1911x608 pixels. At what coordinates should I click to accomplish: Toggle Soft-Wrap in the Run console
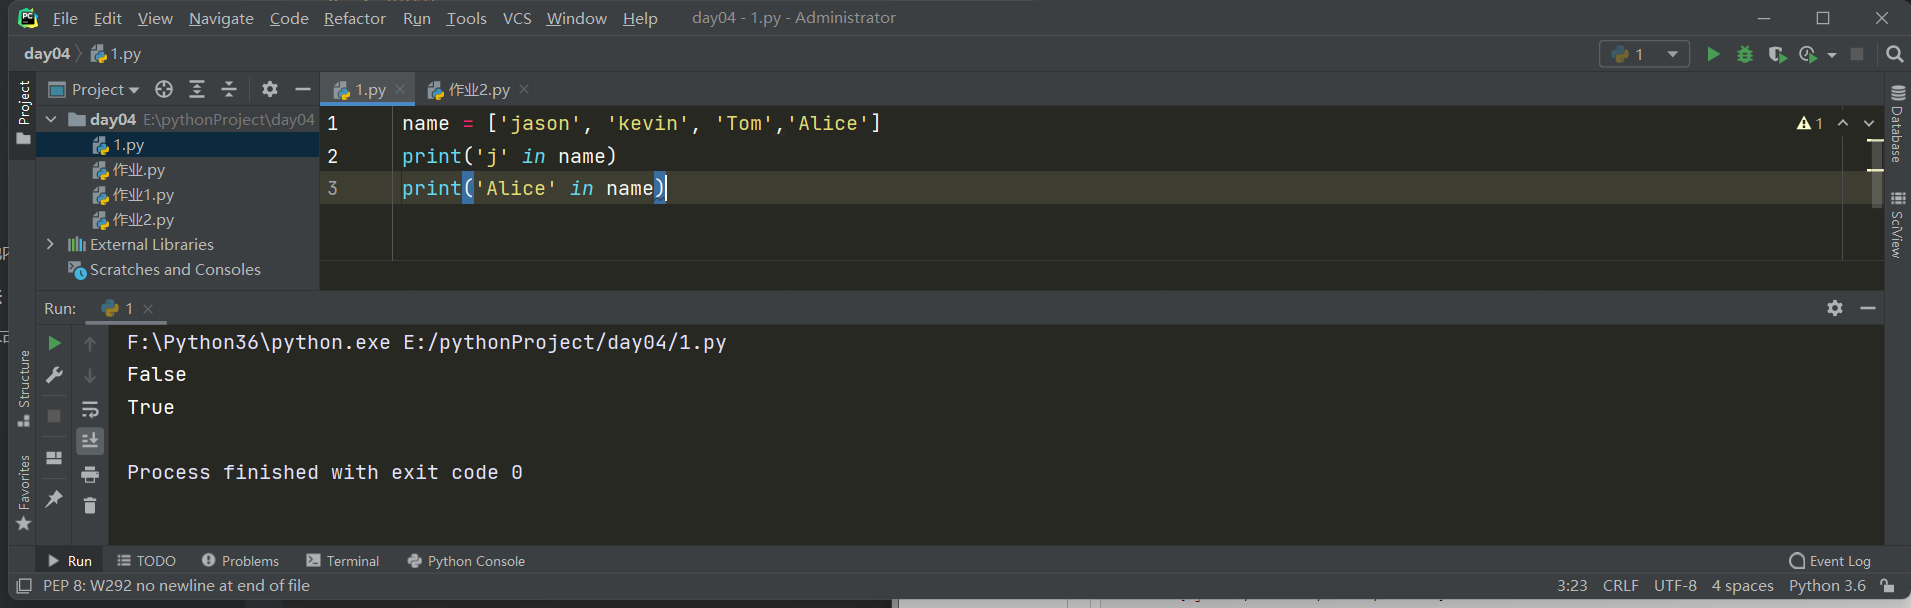click(90, 409)
